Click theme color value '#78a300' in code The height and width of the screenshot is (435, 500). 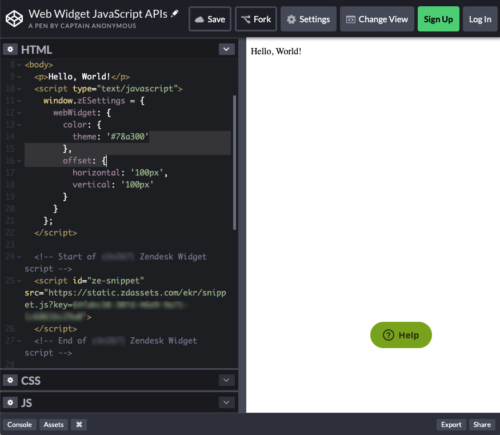[x=127, y=137]
